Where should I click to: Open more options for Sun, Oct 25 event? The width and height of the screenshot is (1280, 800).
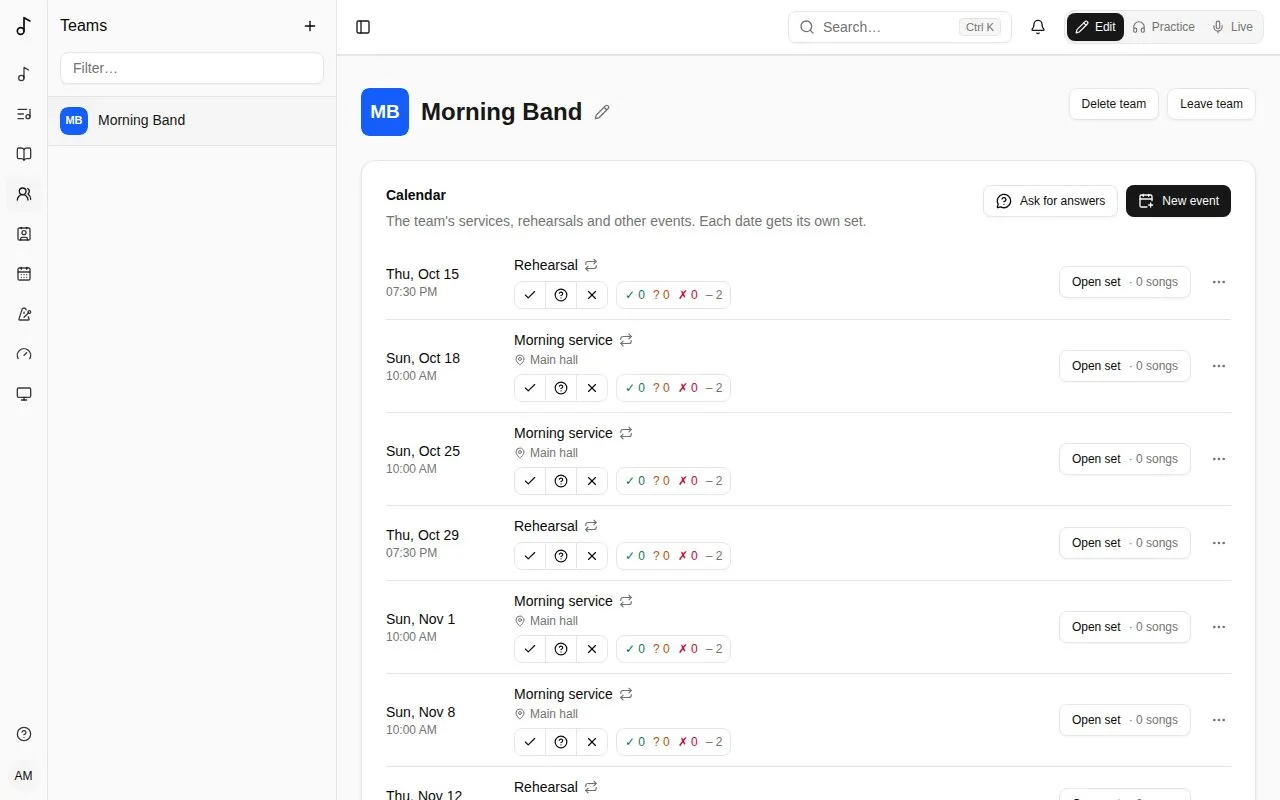(1219, 459)
